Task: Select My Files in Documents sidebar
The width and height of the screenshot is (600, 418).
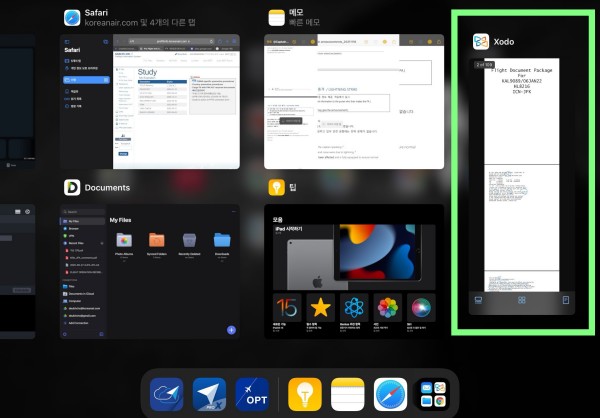Action: click(82, 221)
